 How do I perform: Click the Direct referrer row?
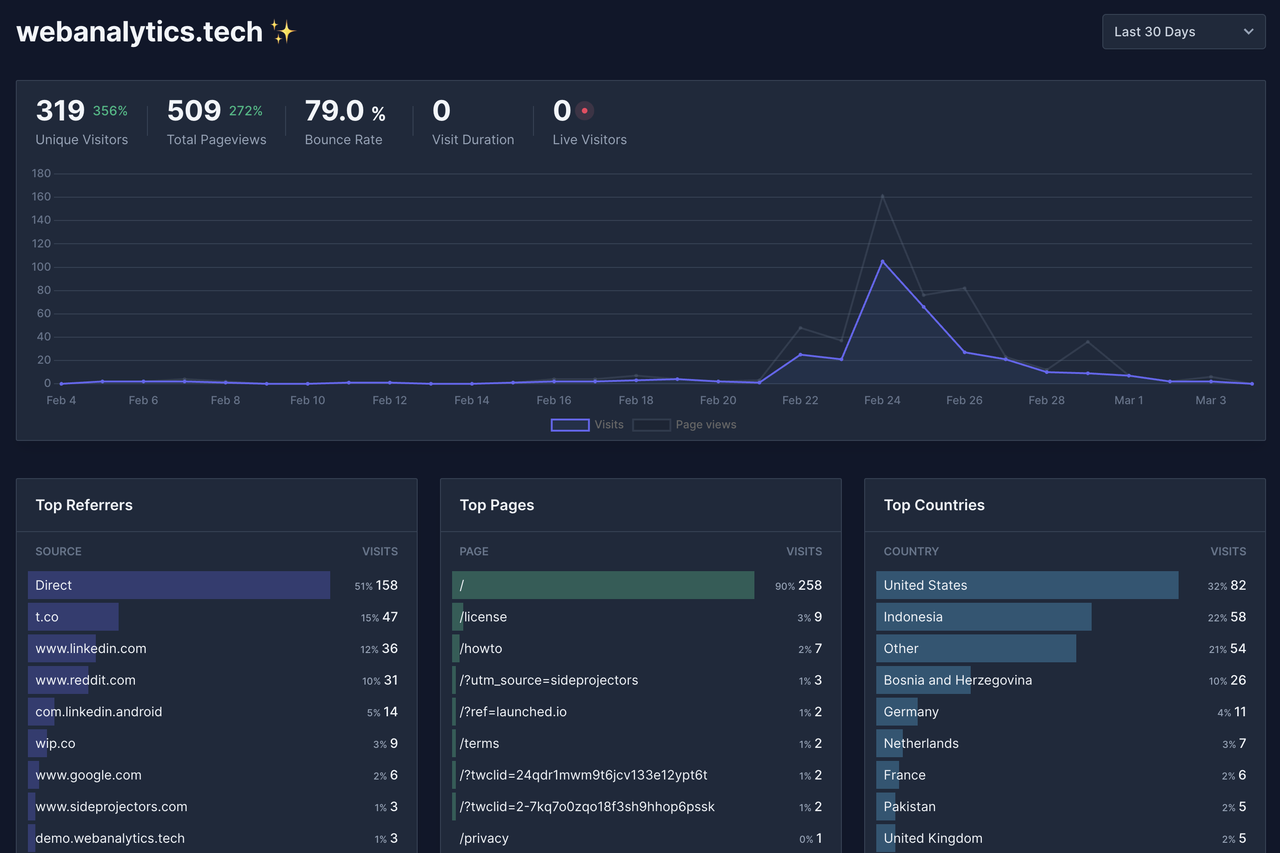[x=179, y=585]
